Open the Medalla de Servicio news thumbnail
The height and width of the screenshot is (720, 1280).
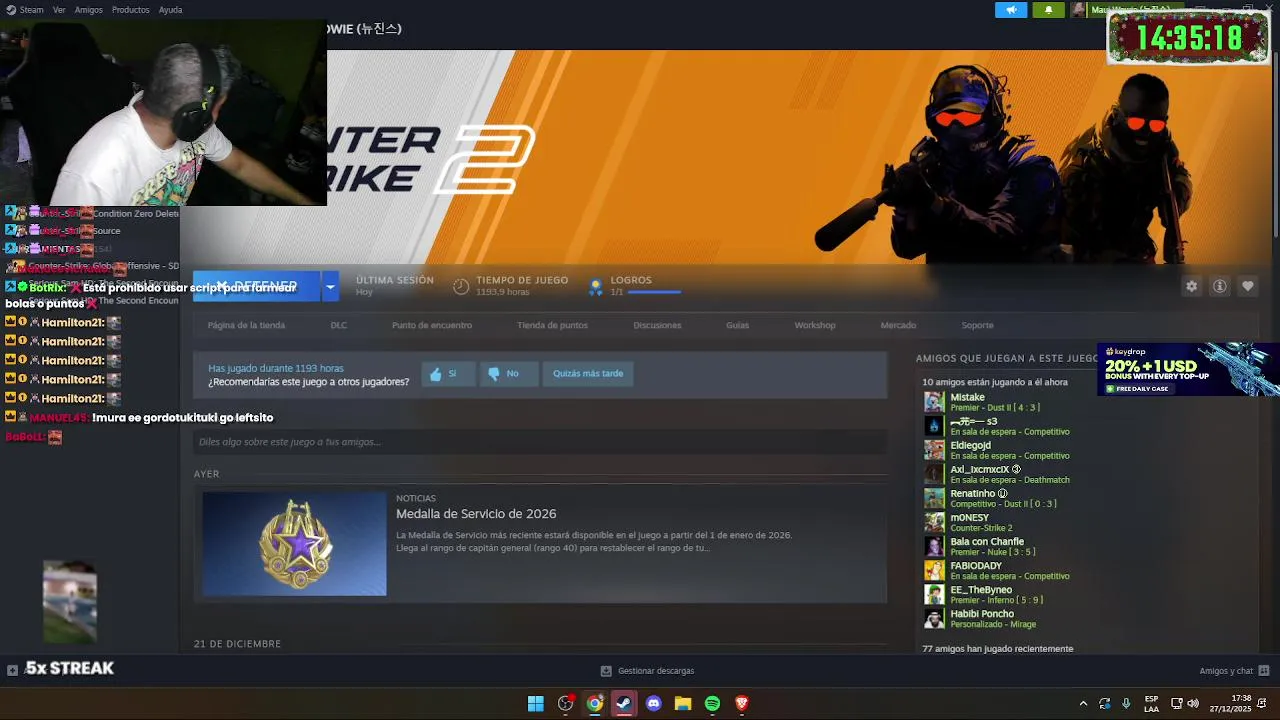(294, 543)
